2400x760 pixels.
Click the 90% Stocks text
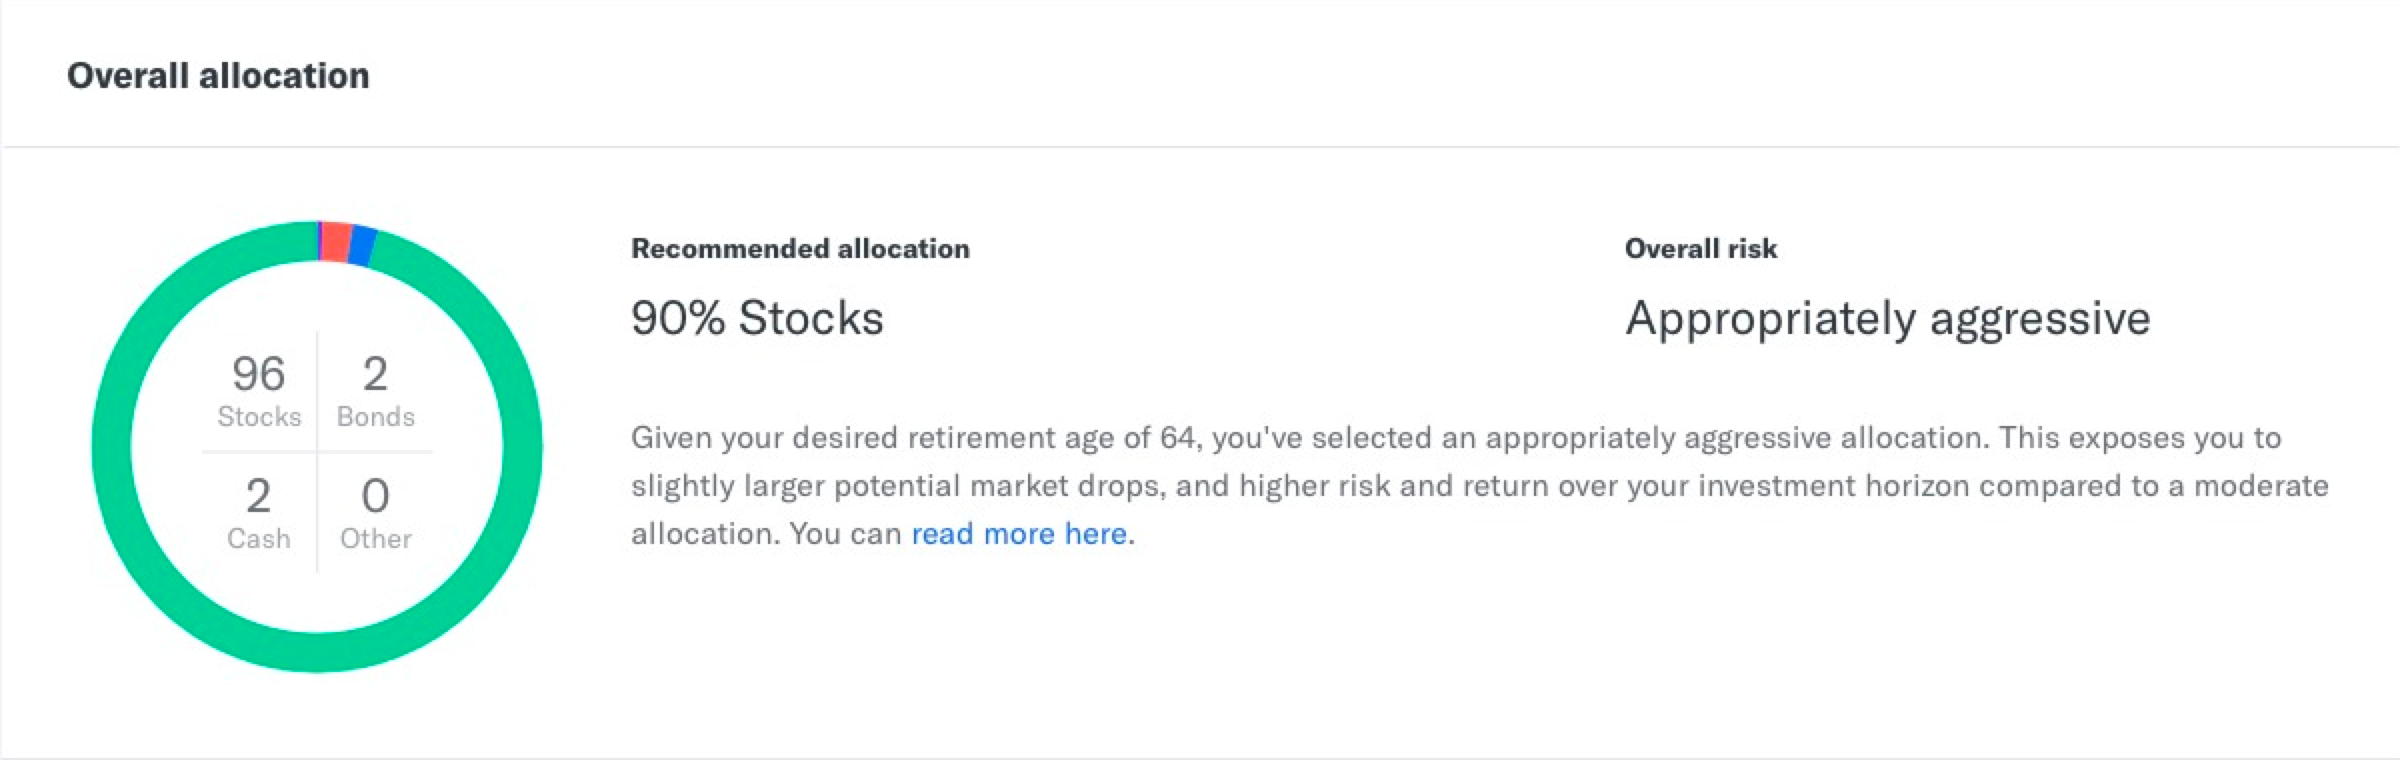[x=757, y=318]
